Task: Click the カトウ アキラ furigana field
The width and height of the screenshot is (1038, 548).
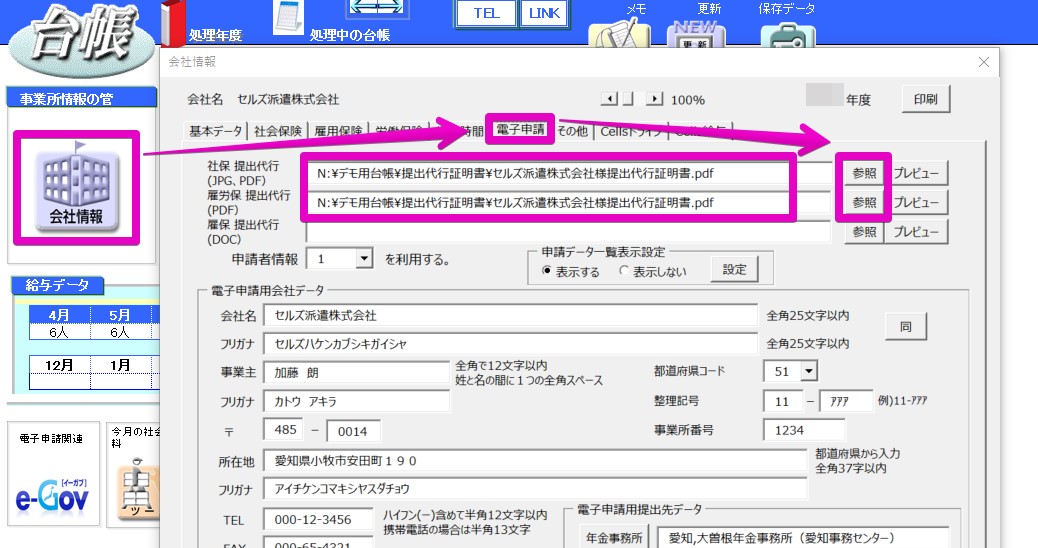Action: (x=356, y=401)
